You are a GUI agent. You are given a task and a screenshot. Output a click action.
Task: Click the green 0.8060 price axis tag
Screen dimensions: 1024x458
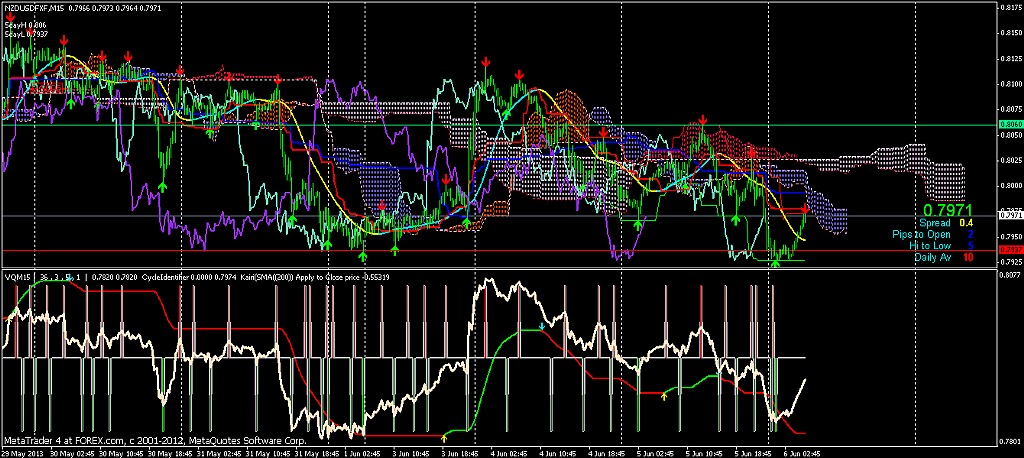point(1010,125)
